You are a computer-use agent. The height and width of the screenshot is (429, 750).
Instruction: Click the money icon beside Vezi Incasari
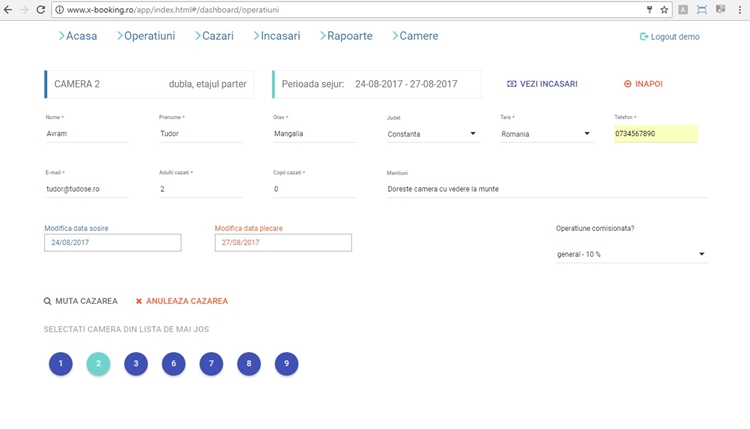click(512, 84)
